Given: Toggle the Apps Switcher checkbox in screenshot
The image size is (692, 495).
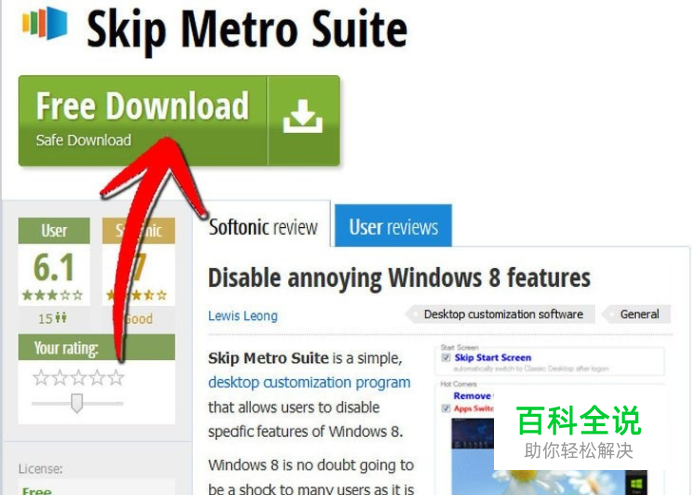Looking at the screenshot, I should [x=446, y=409].
